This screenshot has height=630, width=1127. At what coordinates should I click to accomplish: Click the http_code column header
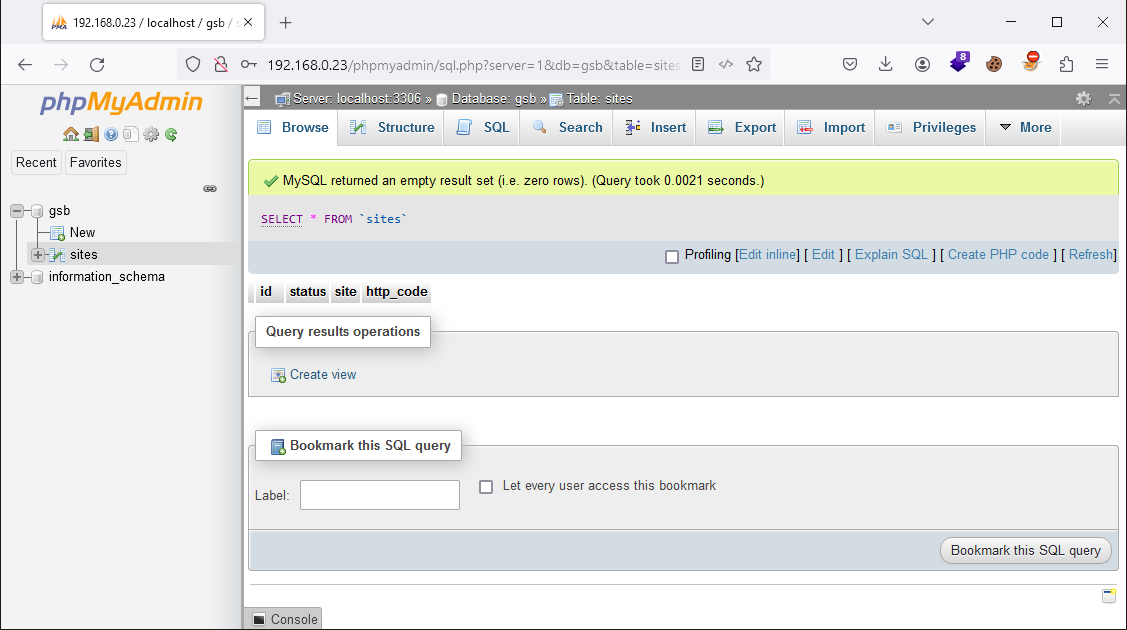pyautogui.click(x=397, y=292)
